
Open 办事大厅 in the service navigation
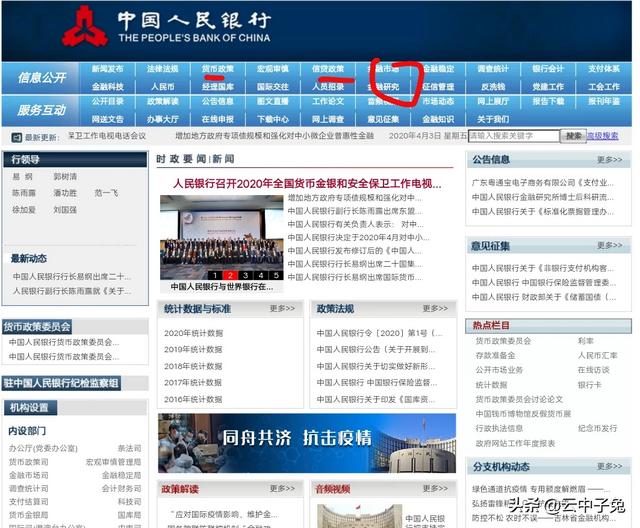coord(162,119)
